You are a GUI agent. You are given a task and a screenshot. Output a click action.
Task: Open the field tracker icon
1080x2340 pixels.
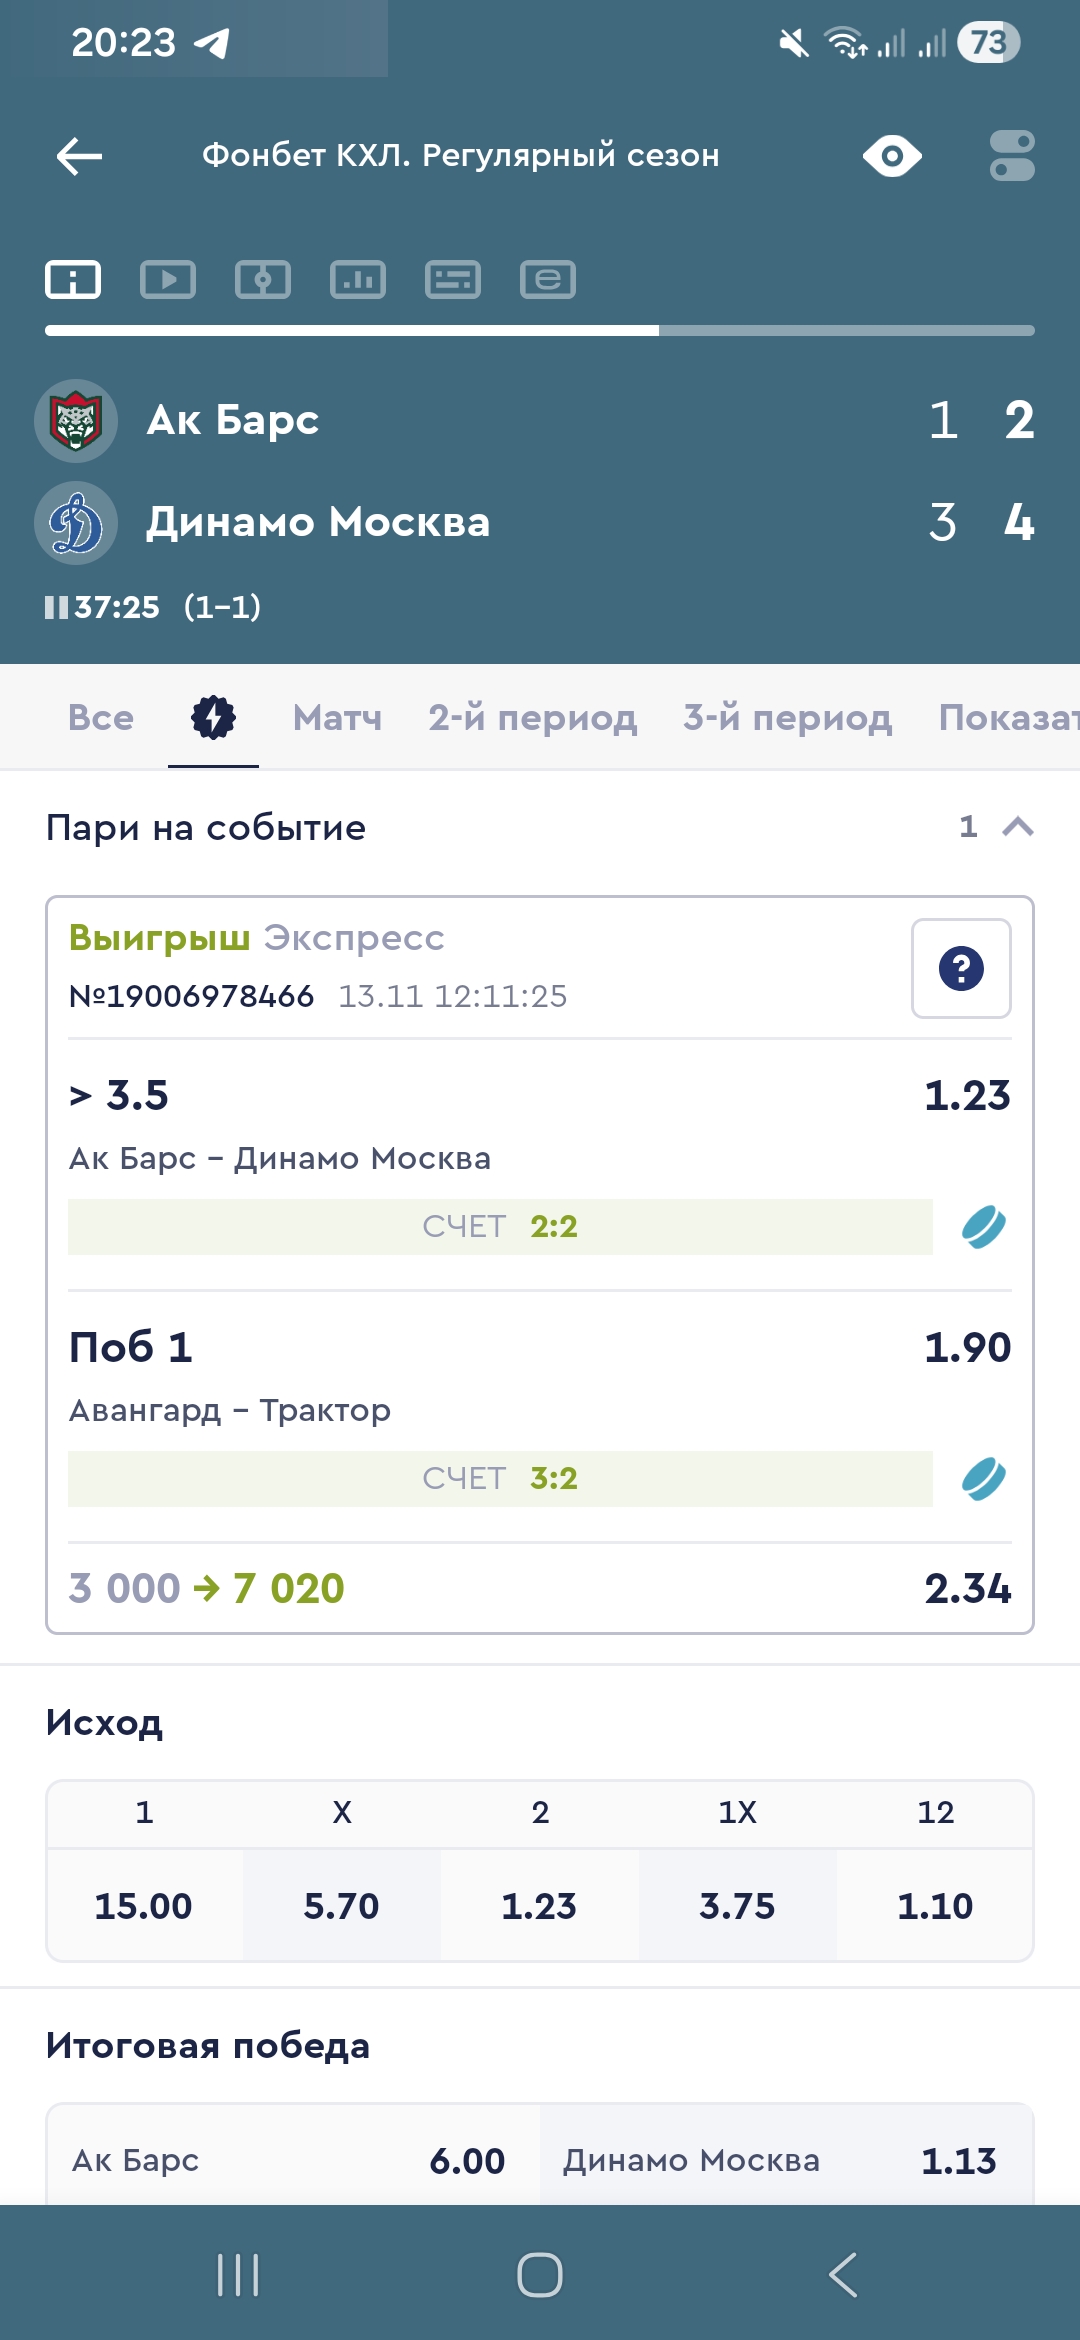(x=263, y=280)
